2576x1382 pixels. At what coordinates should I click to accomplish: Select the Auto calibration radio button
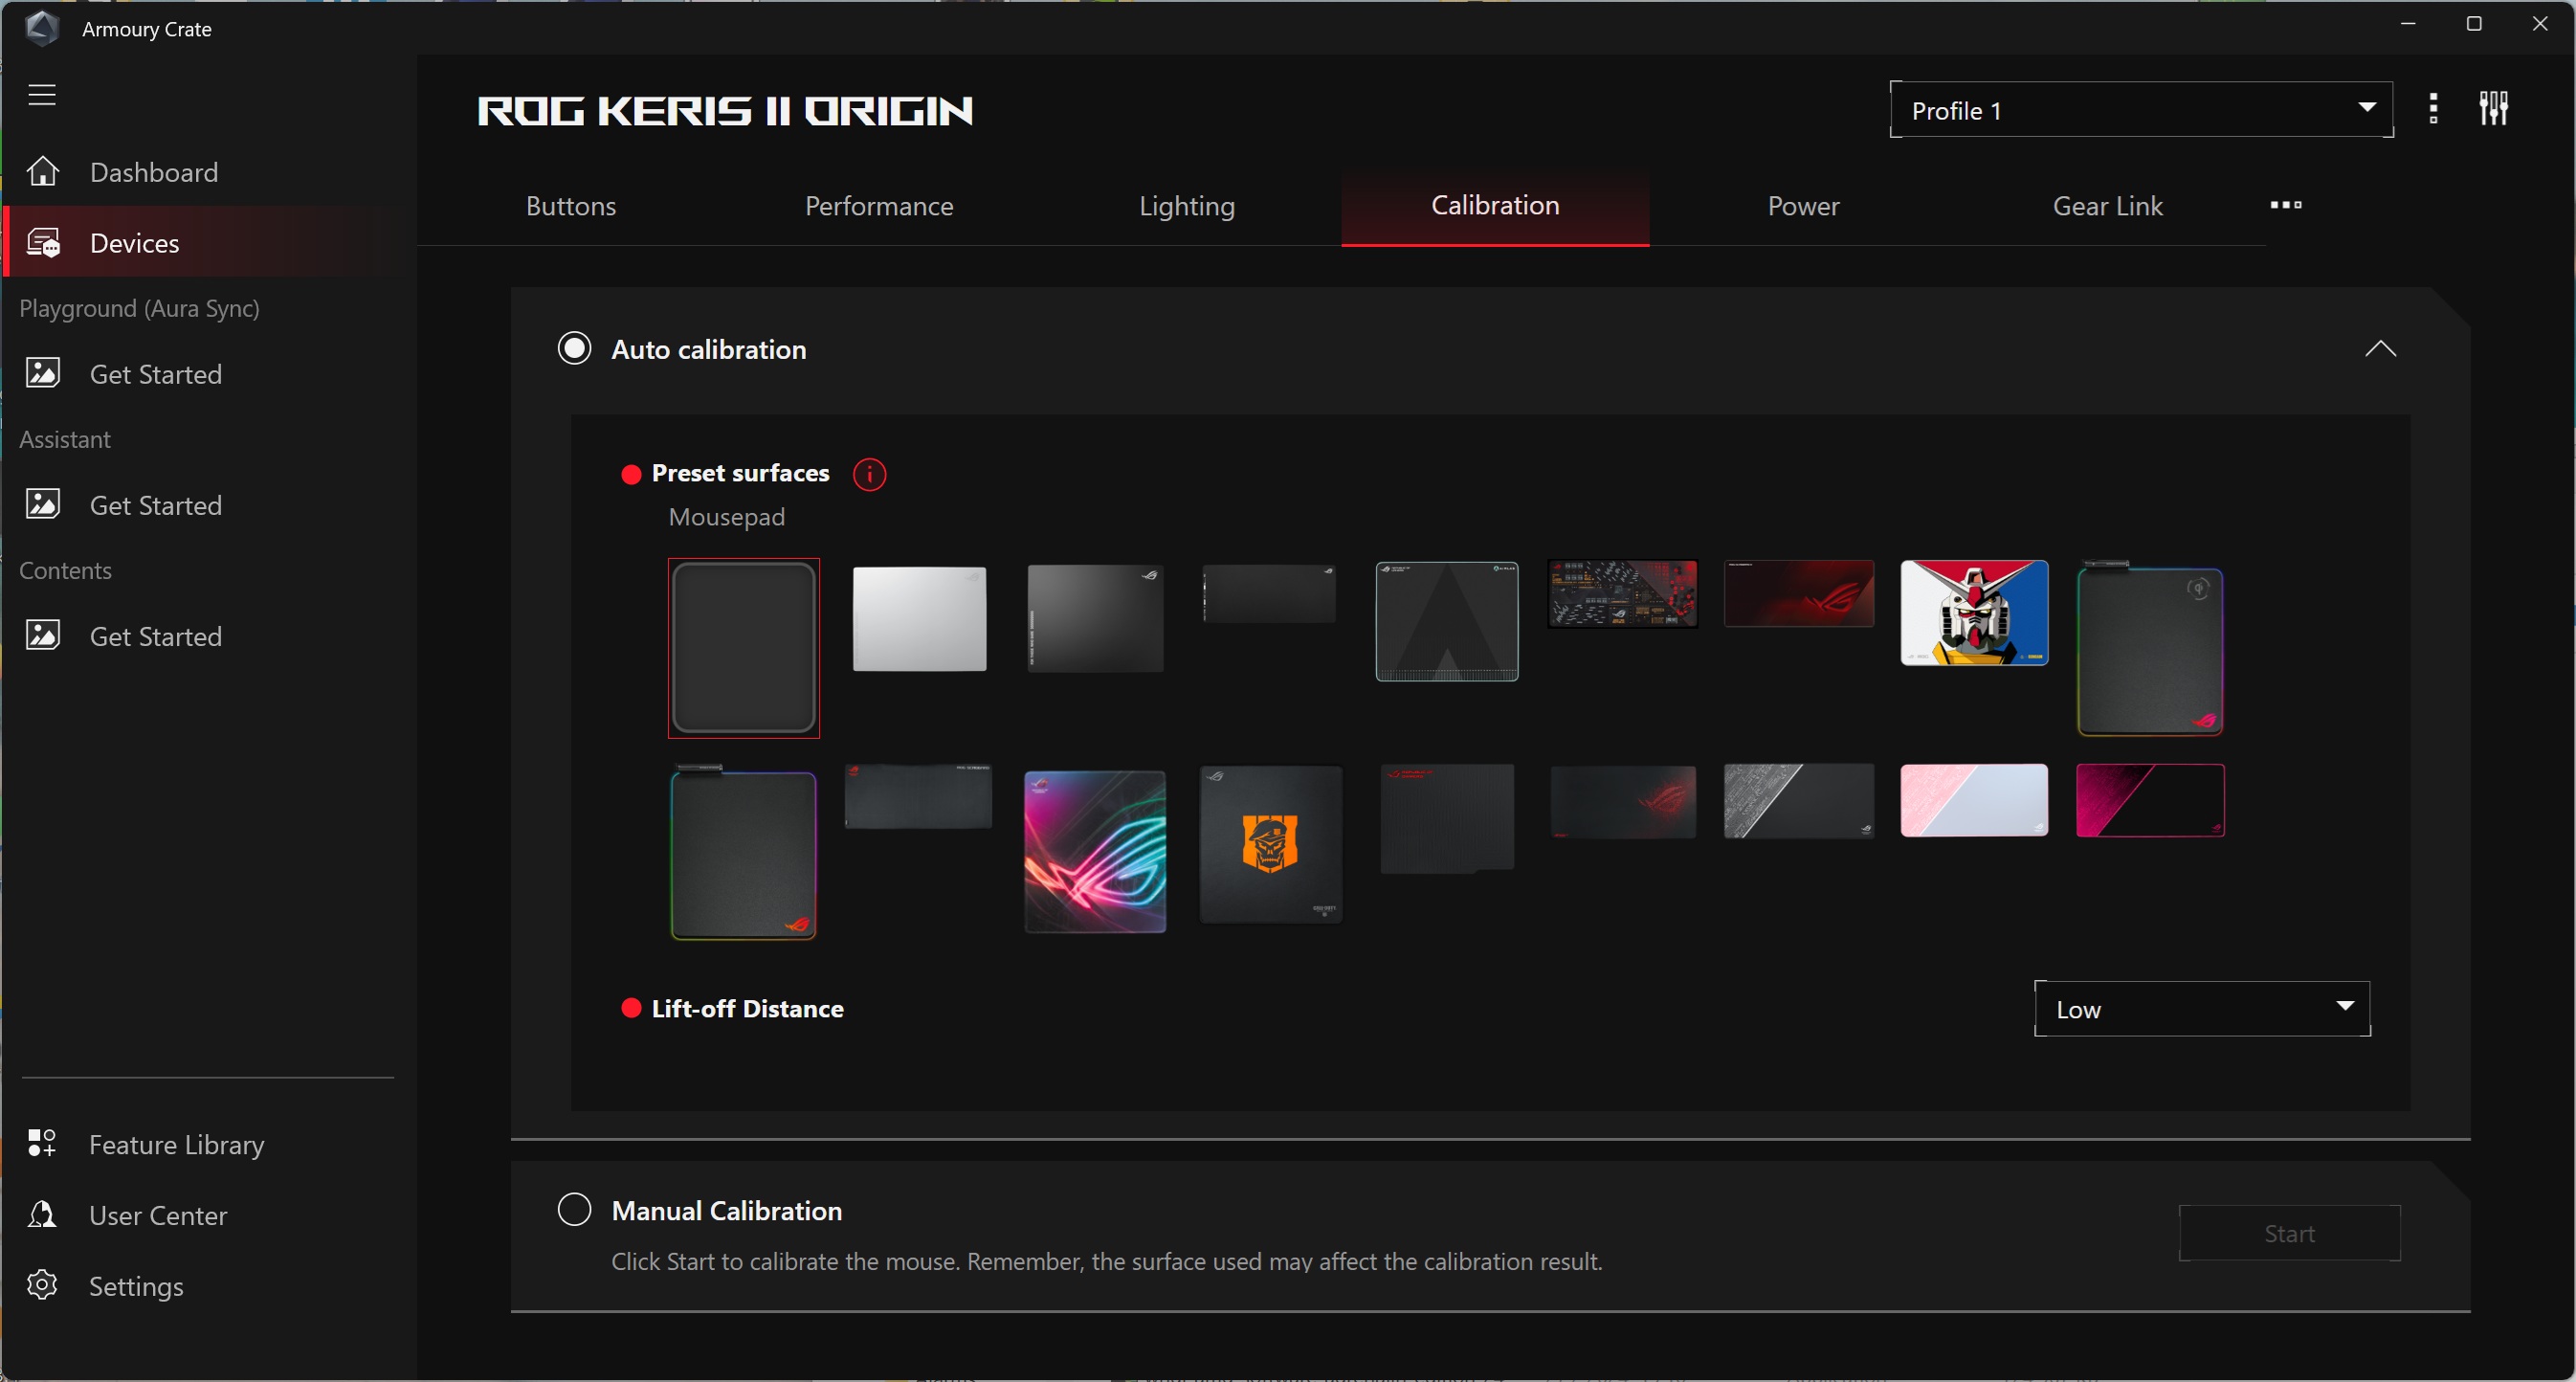574,348
